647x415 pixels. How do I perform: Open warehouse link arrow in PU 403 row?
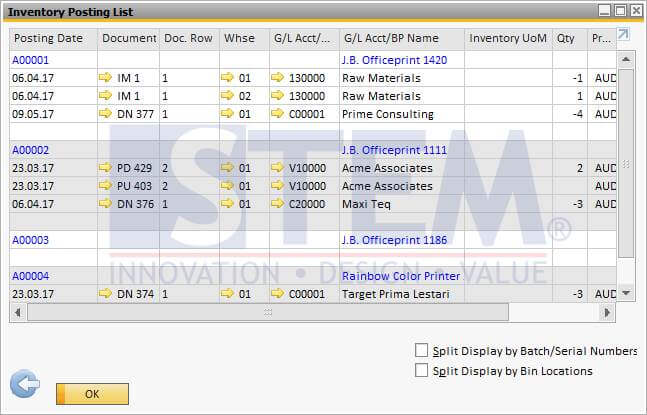227,186
